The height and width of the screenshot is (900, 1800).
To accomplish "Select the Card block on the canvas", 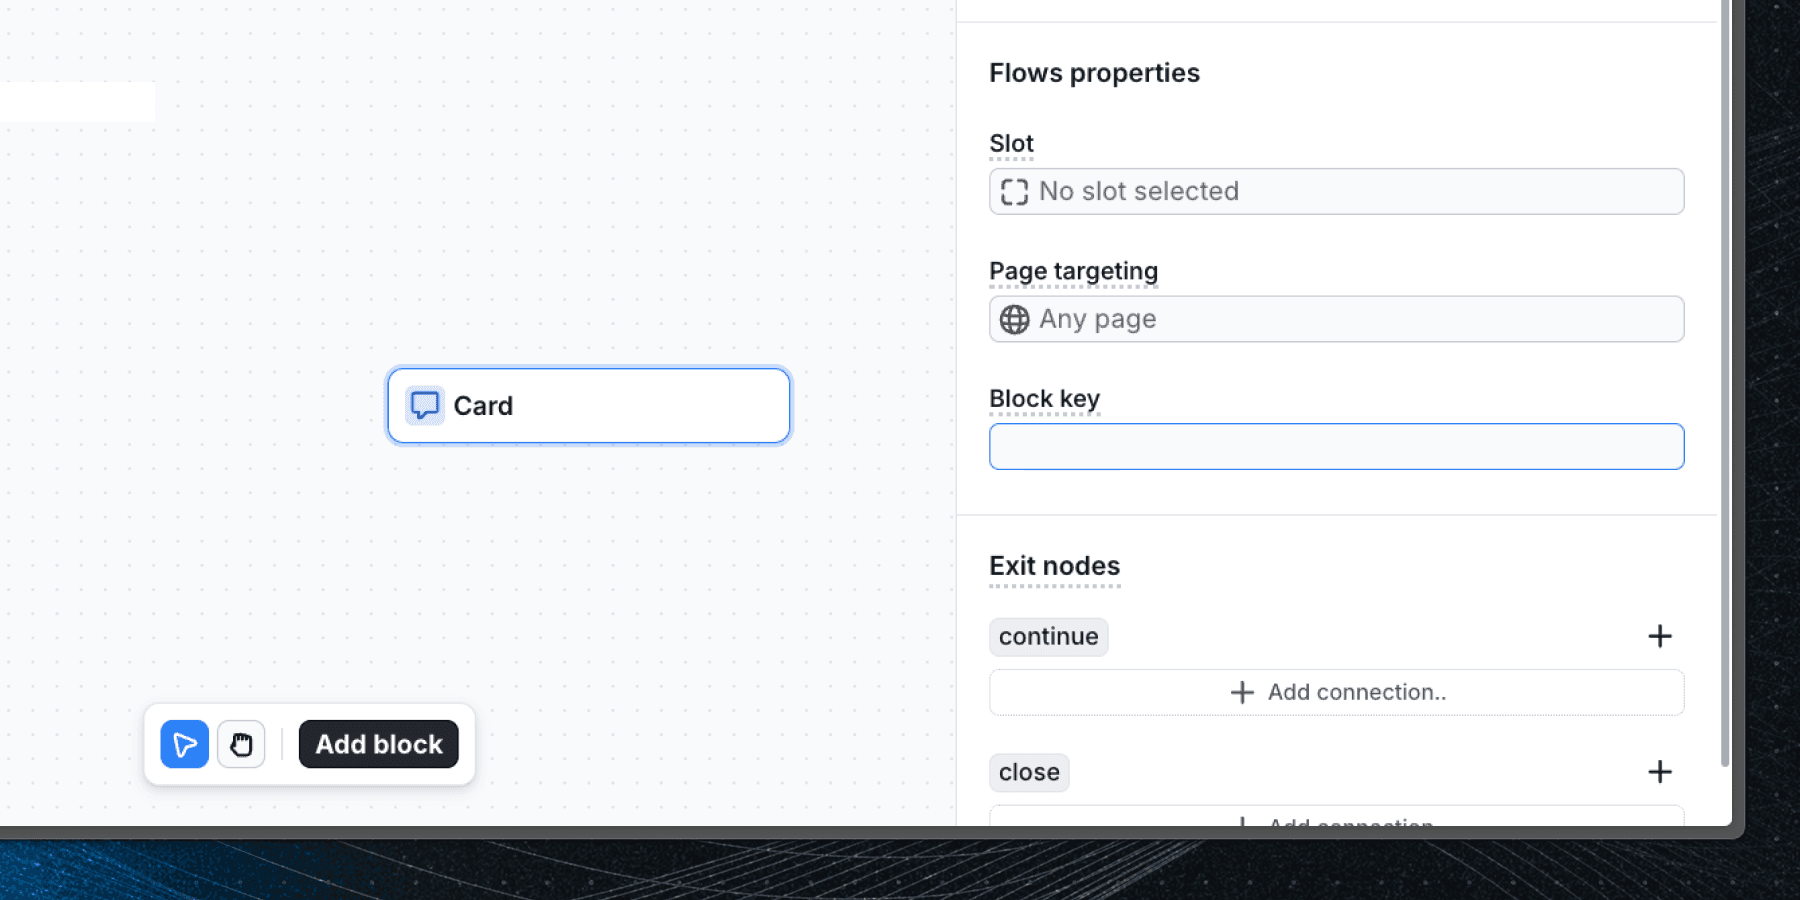I will point(588,405).
